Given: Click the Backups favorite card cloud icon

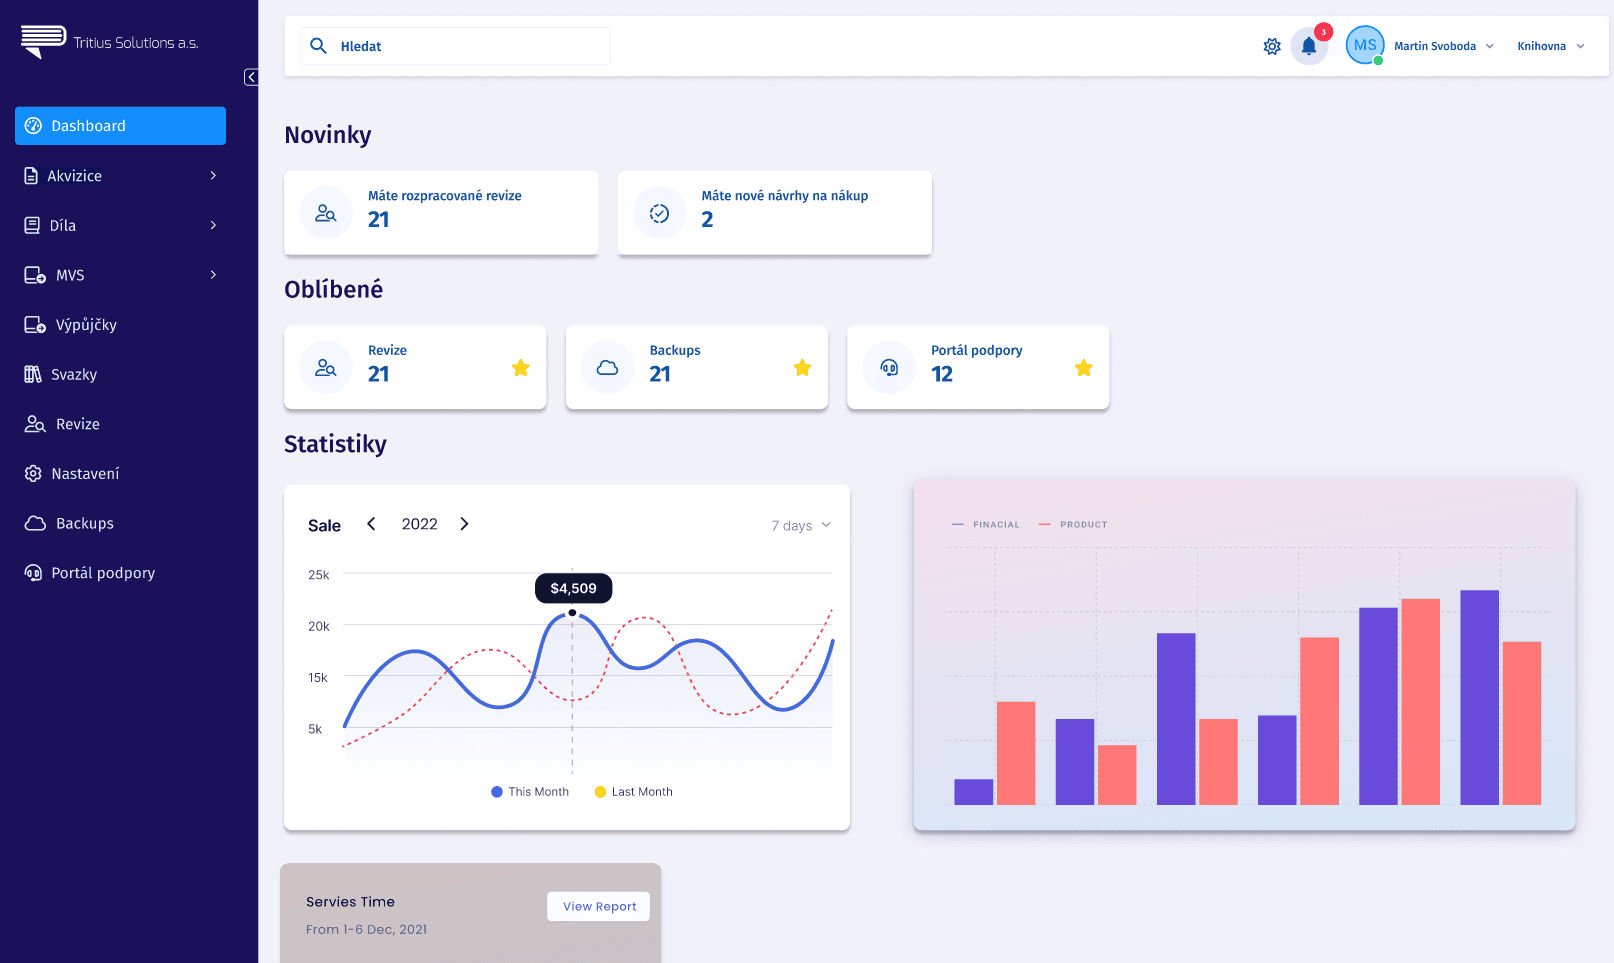Looking at the screenshot, I should pos(608,368).
